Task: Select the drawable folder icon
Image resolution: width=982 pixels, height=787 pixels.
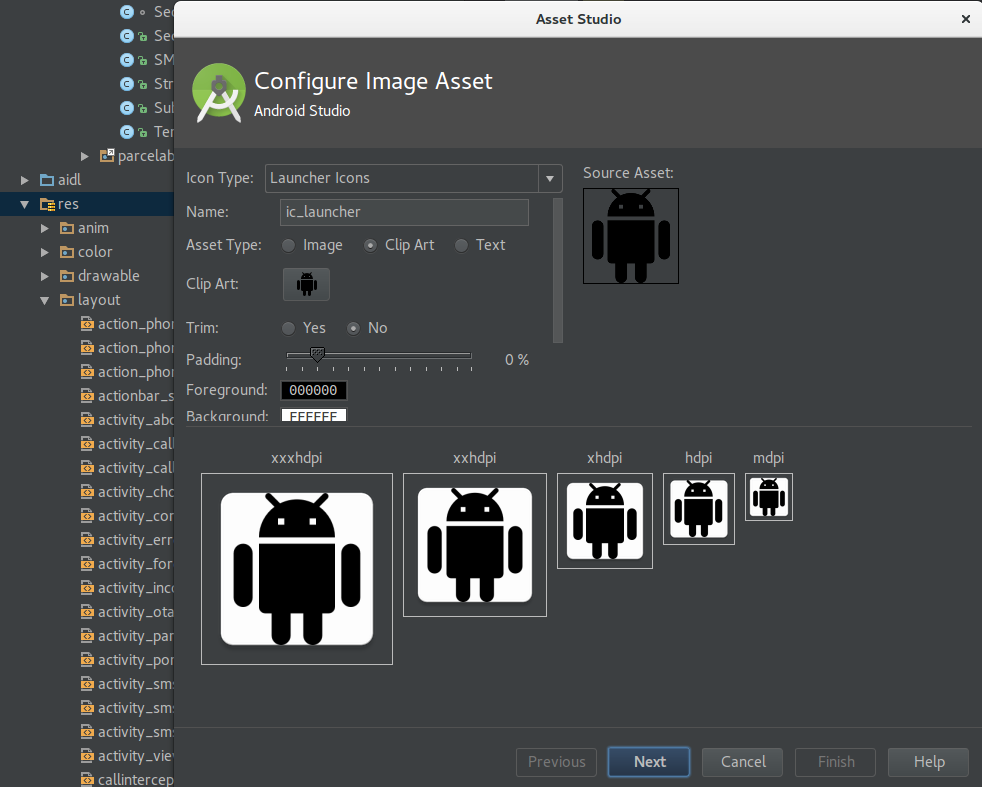Action: (x=67, y=276)
